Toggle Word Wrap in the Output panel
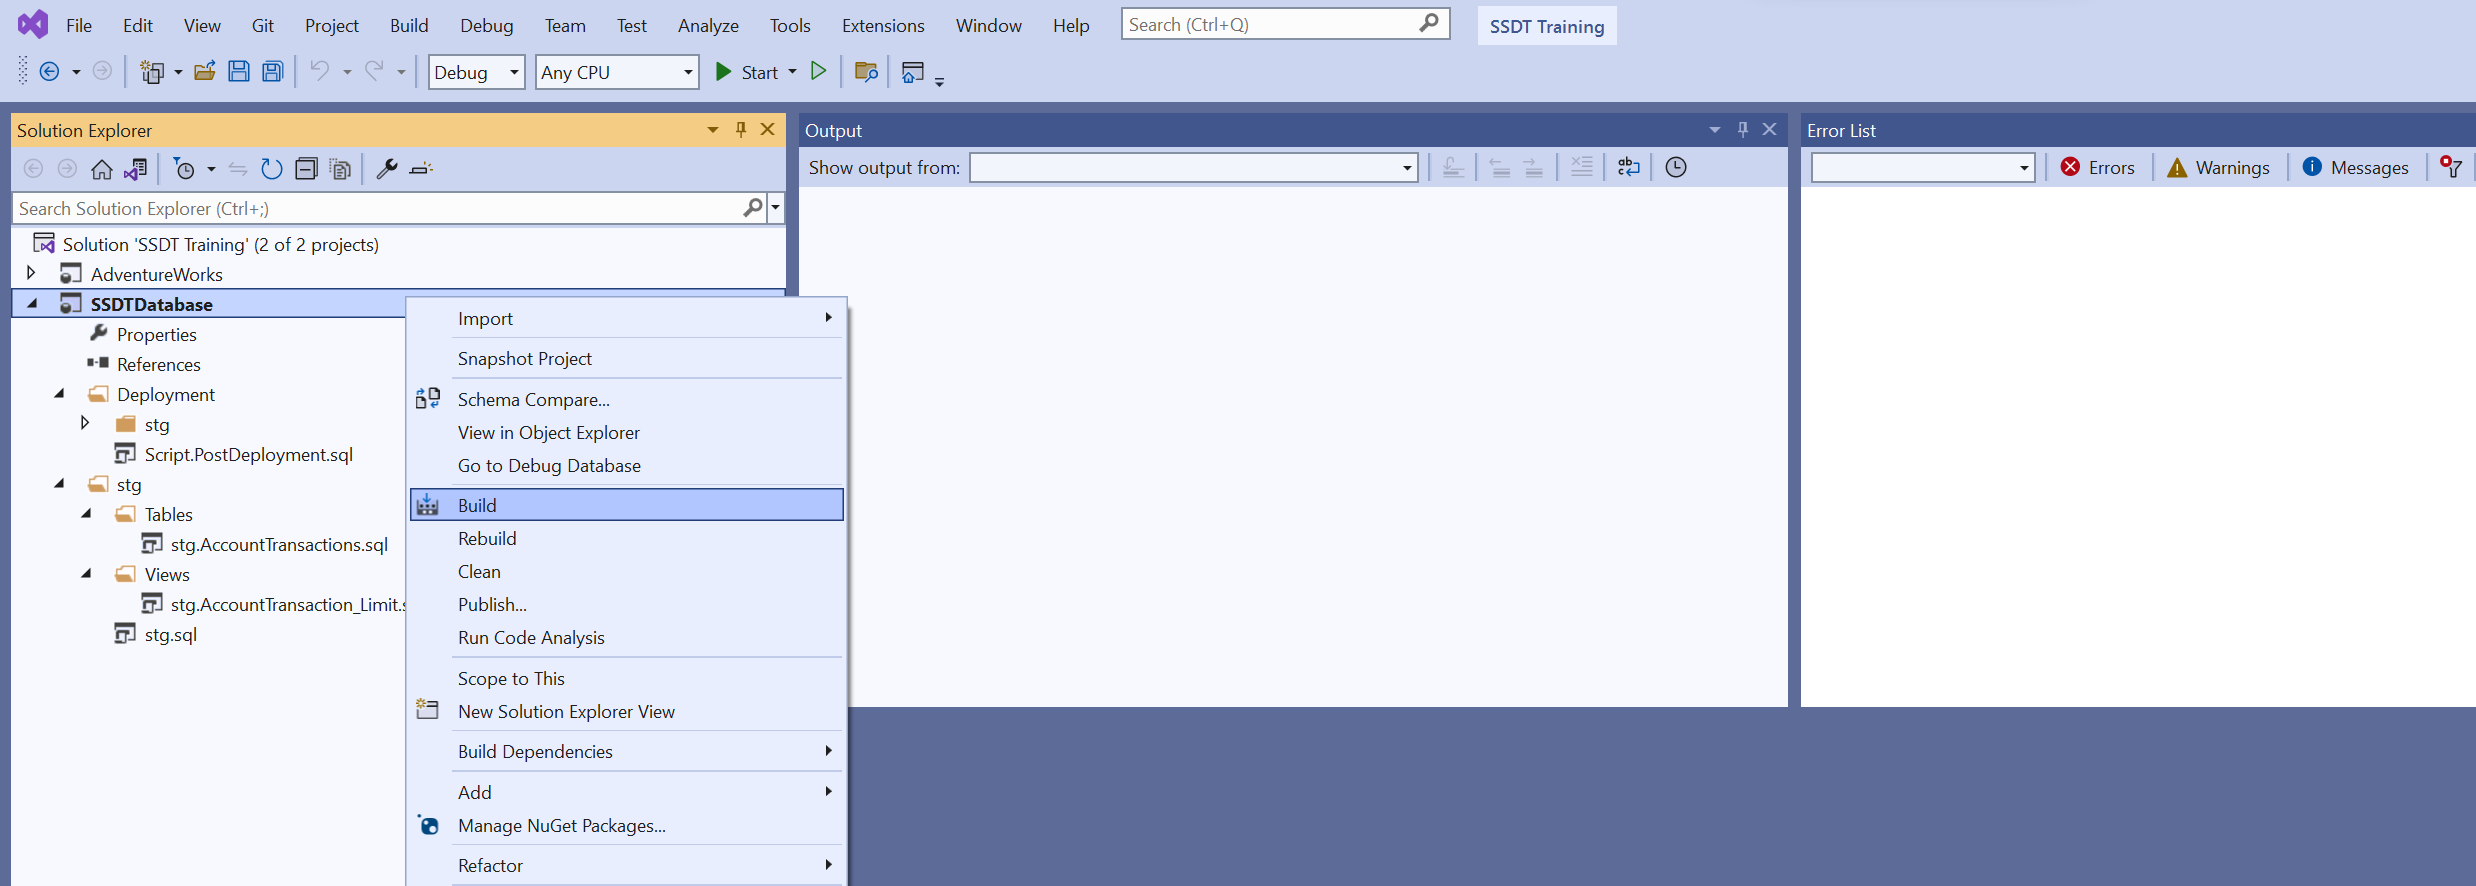2476x886 pixels. point(1628,167)
